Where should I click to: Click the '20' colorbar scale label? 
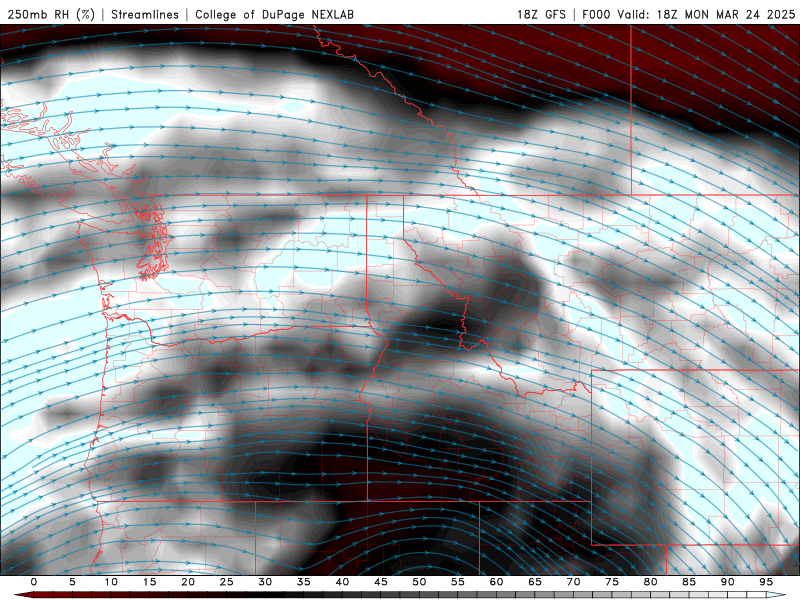pos(188,582)
